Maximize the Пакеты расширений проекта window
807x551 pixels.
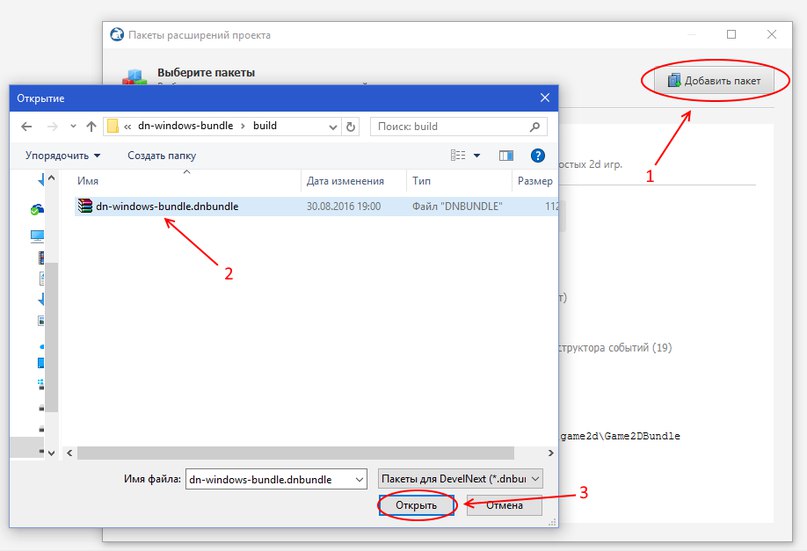[731, 34]
